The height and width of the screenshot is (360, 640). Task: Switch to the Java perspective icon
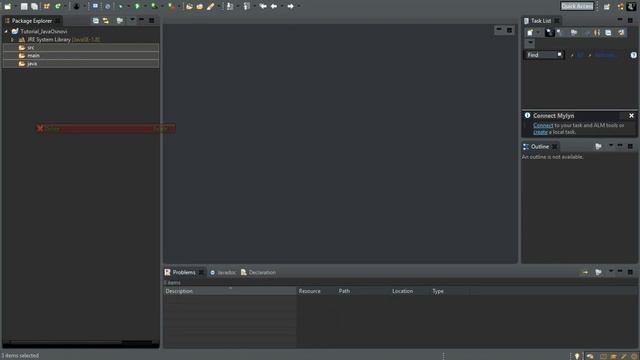point(631,6)
